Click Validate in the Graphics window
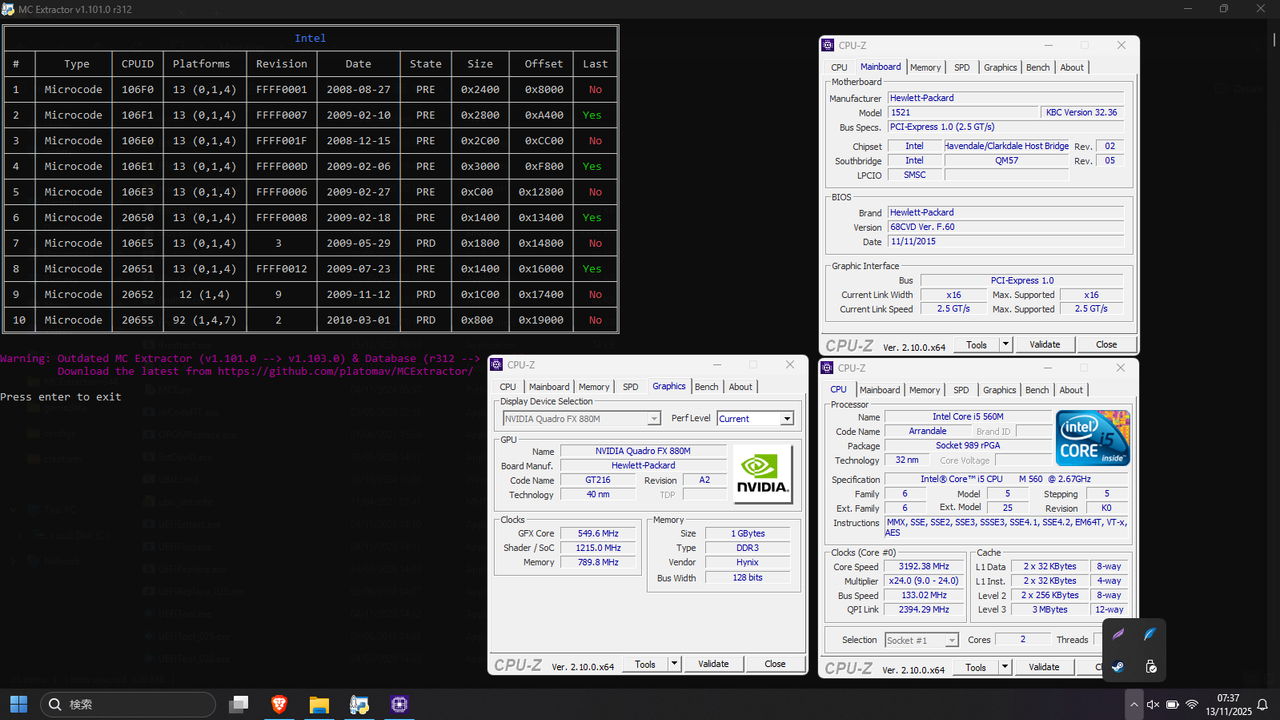This screenshot has width=1280, height=720. pyautogui.click(x=713, y=664)
